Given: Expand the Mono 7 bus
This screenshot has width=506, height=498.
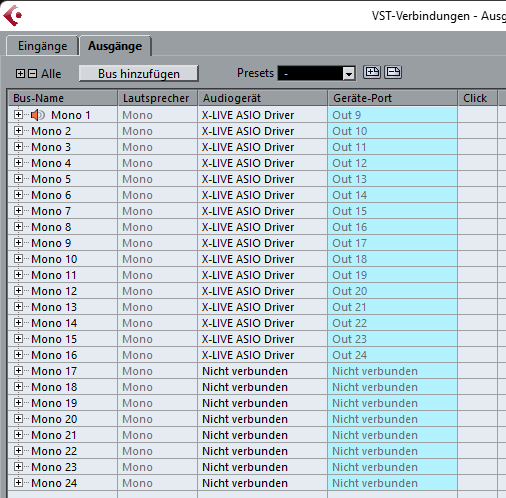Looking at the screenshot, I should [x=19, y=211].
